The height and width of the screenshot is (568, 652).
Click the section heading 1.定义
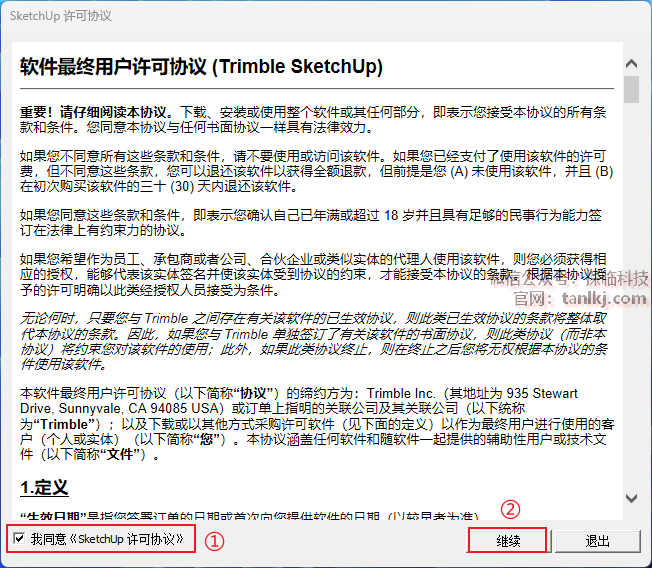coord(44,487)
